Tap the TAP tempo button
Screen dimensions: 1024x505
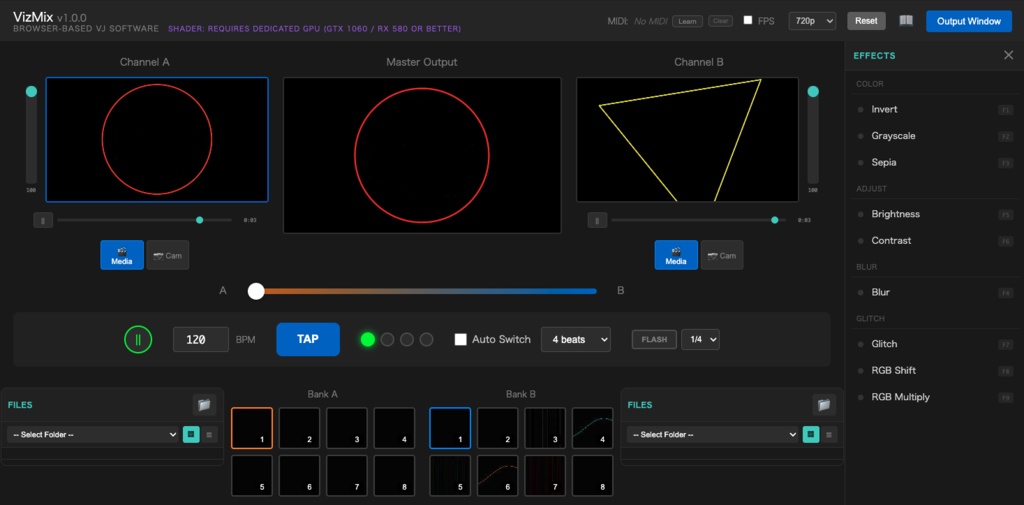pos(308,339)
